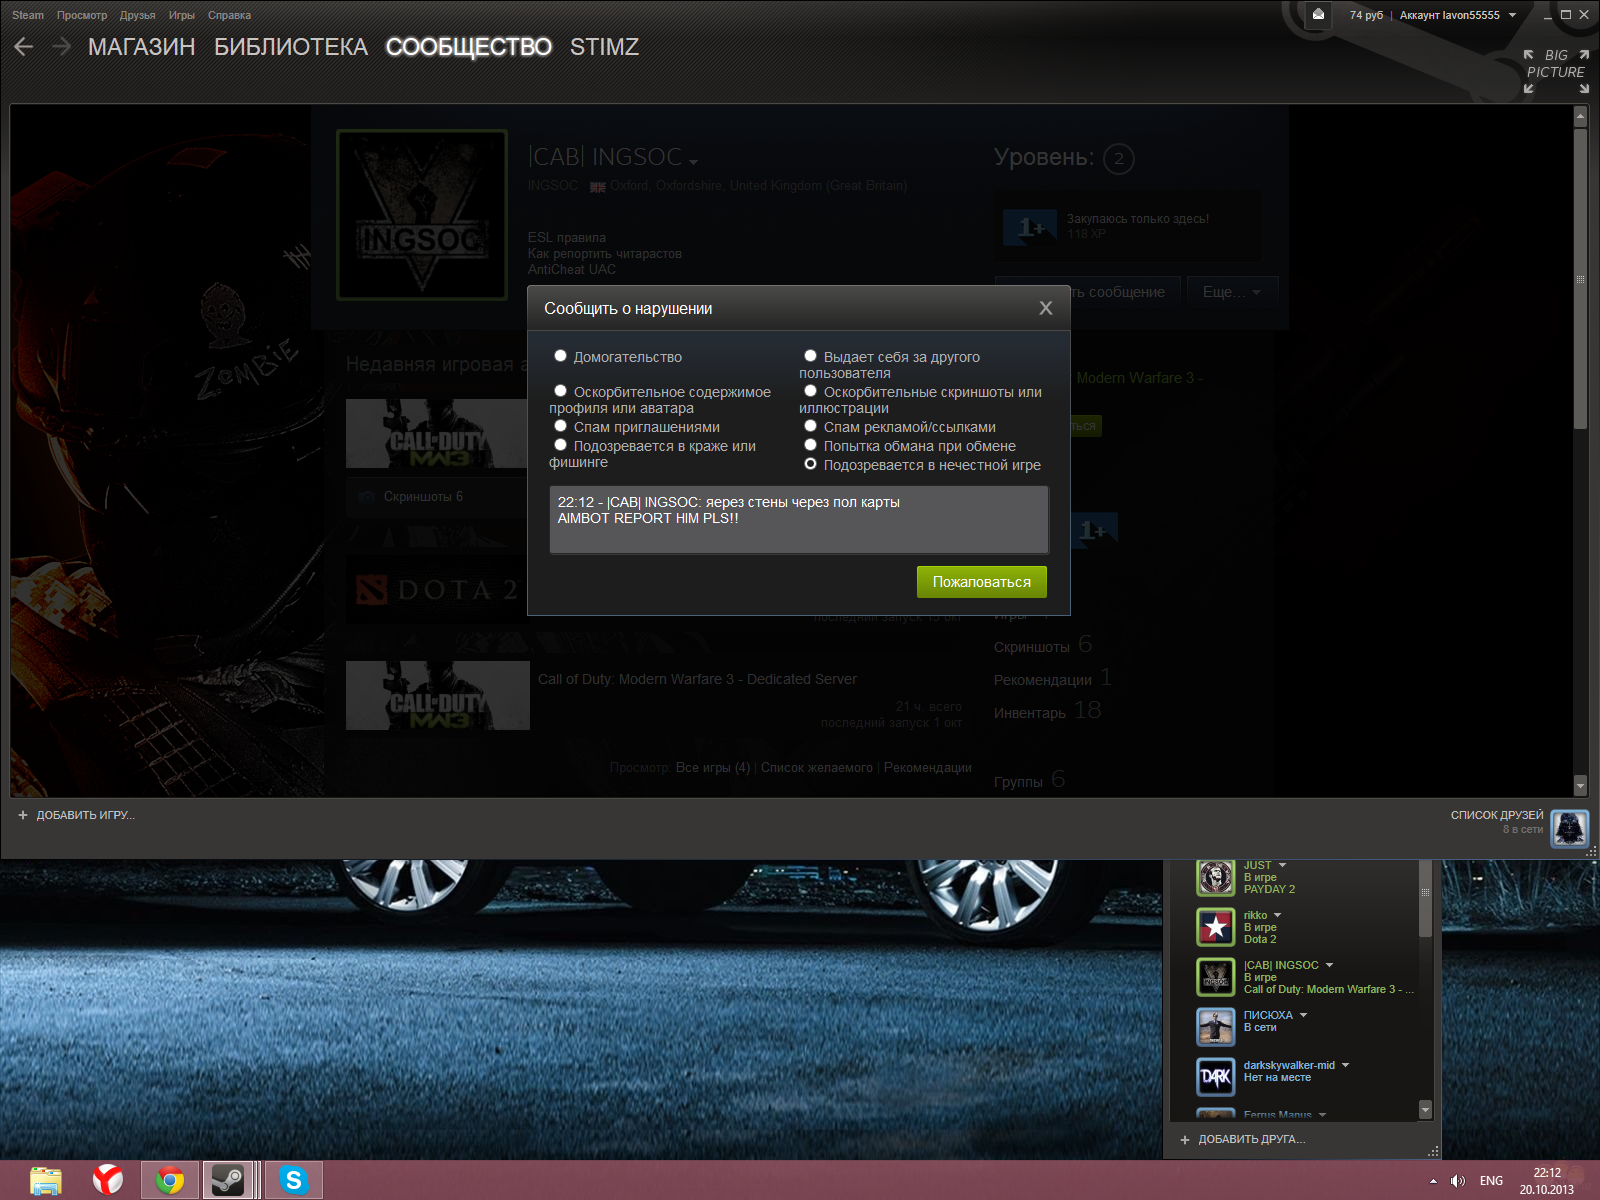Image resolution: width=1600 pixels, height=1200 pixels.
Task: Select the Домогательство radio option
Action: [x=561, y=356]
